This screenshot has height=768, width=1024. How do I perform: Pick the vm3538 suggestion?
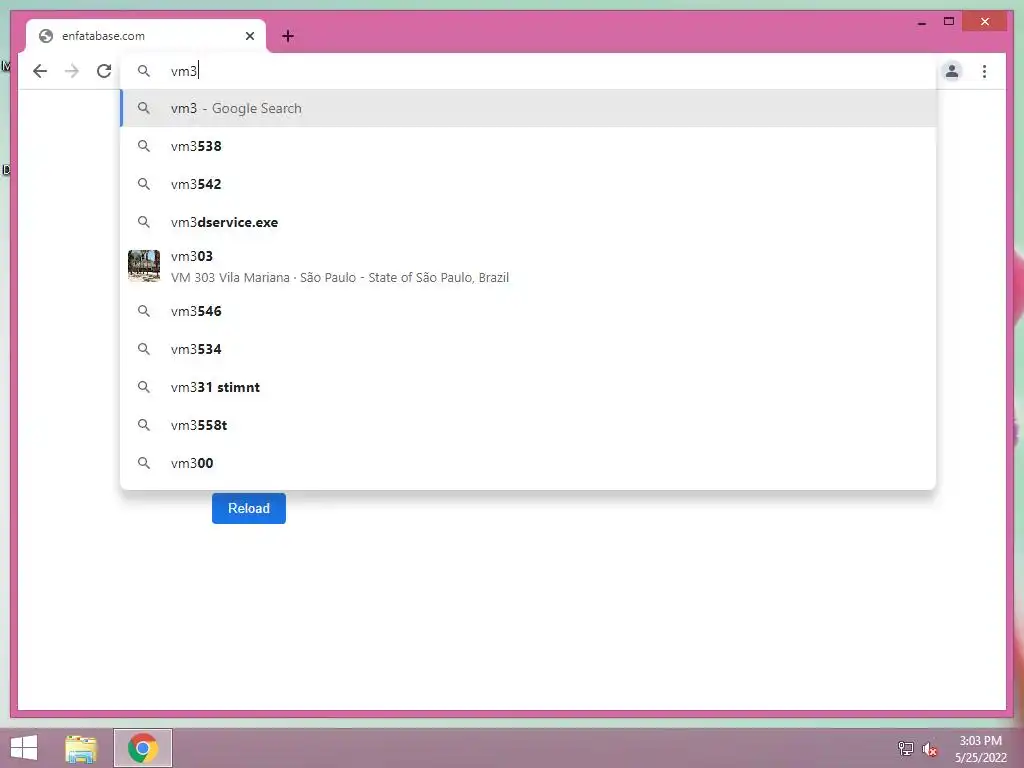[528, 146]
